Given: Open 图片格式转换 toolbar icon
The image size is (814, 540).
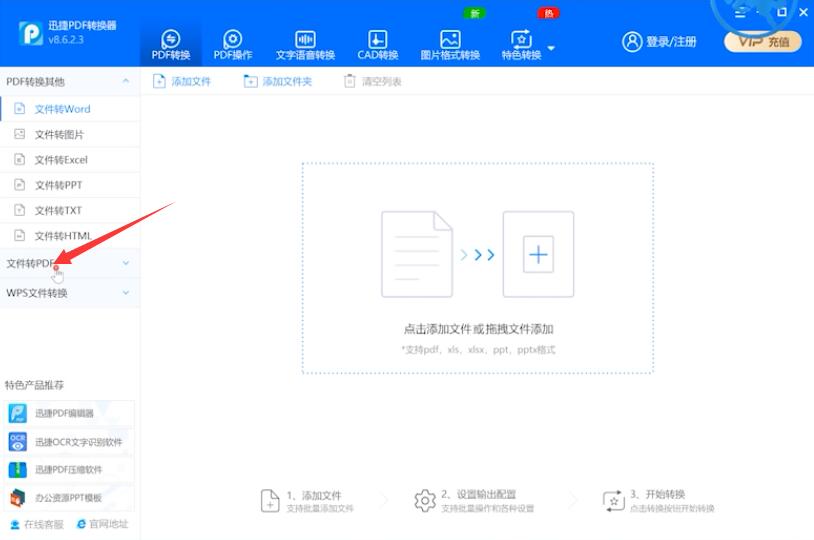Looking at the screenshot, I should (x=450, y=39).
